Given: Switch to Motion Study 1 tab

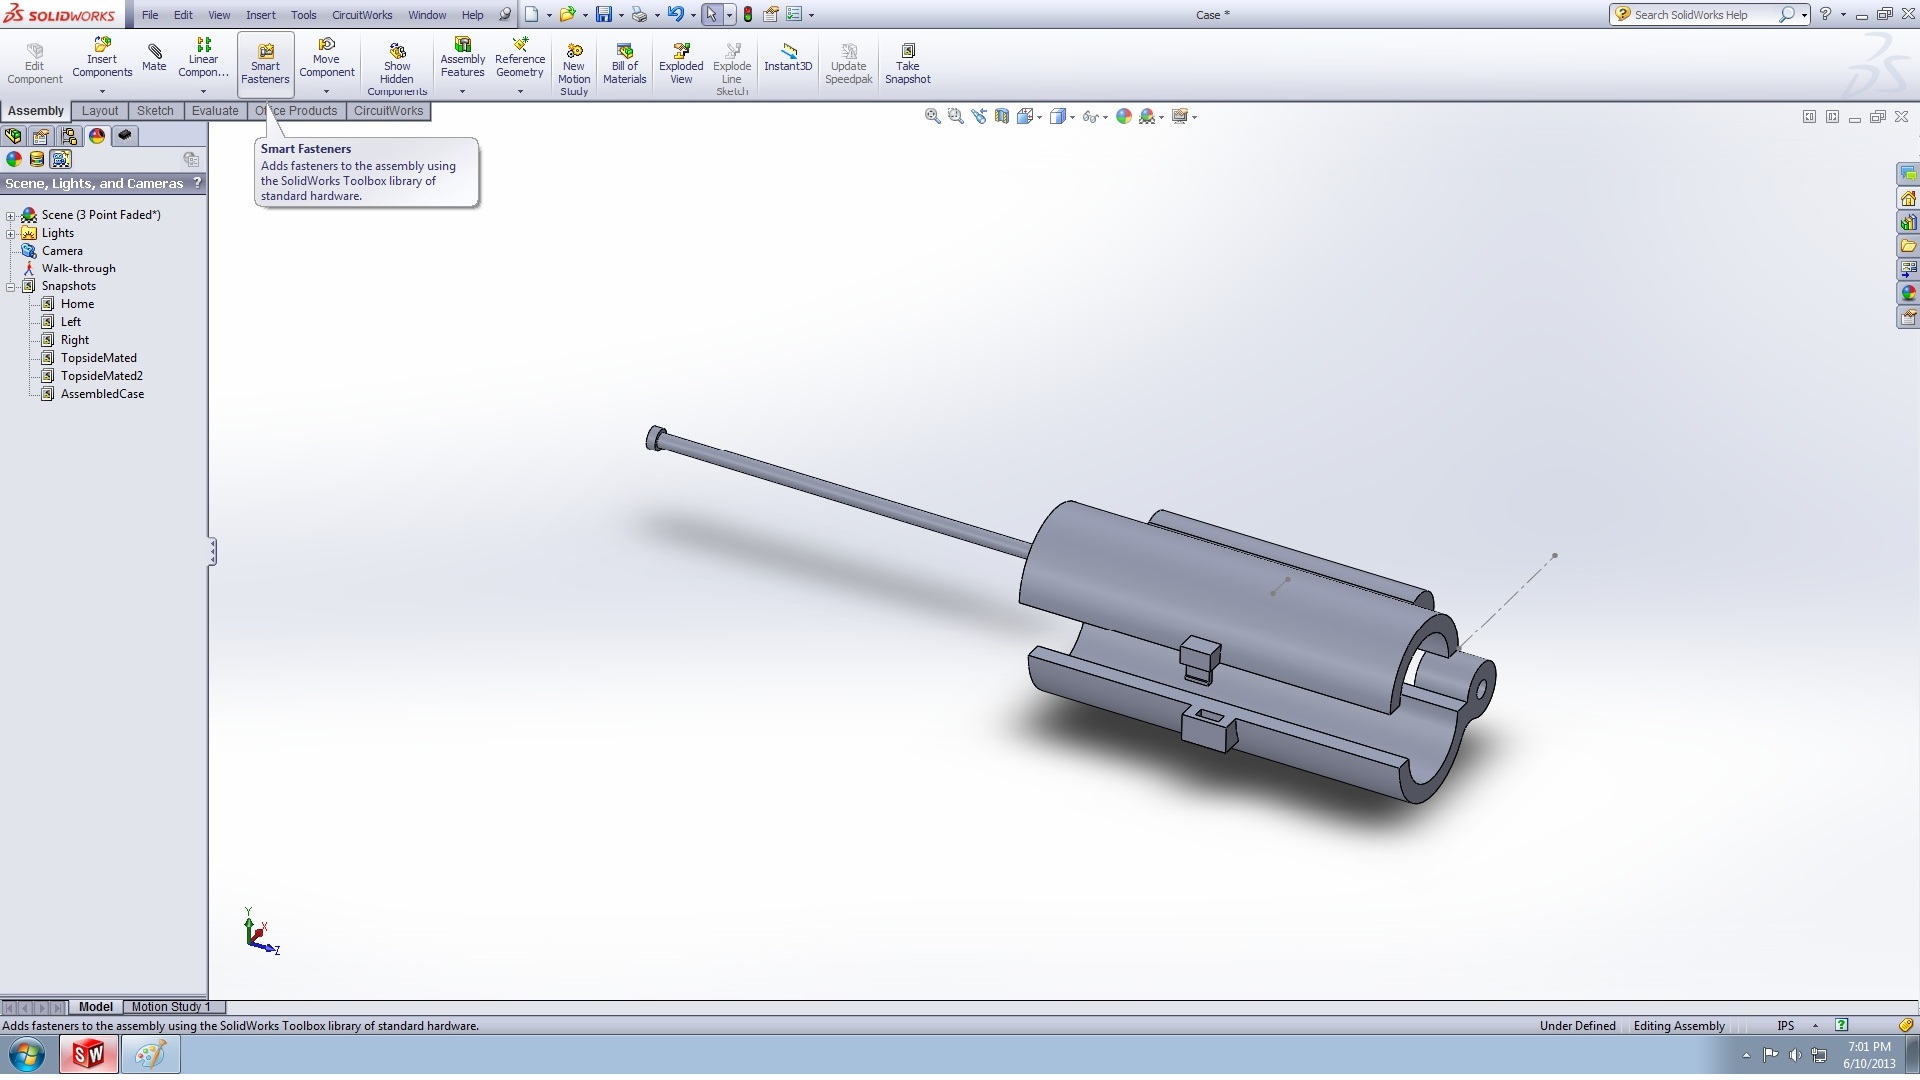Looking at the screenshot, I should coord(172,1007).
